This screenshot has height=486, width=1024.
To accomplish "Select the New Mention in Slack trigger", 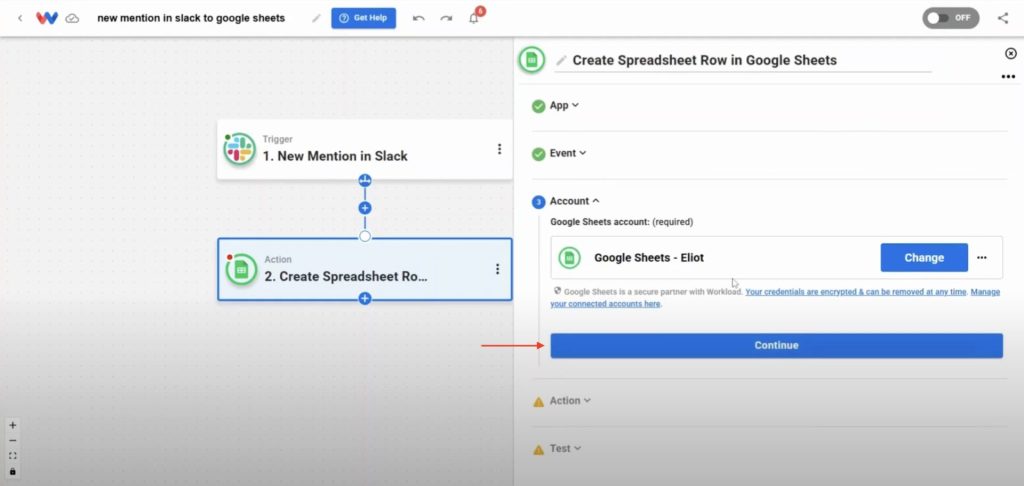I will [364, 149].
